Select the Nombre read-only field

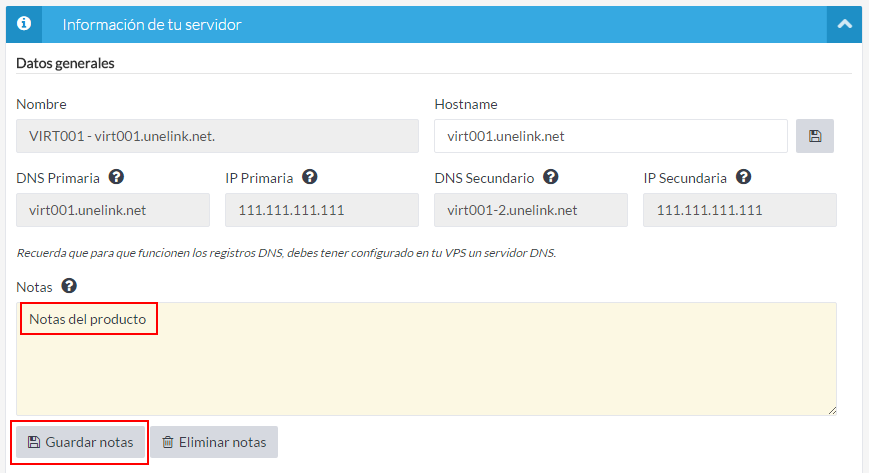[217, 136]
